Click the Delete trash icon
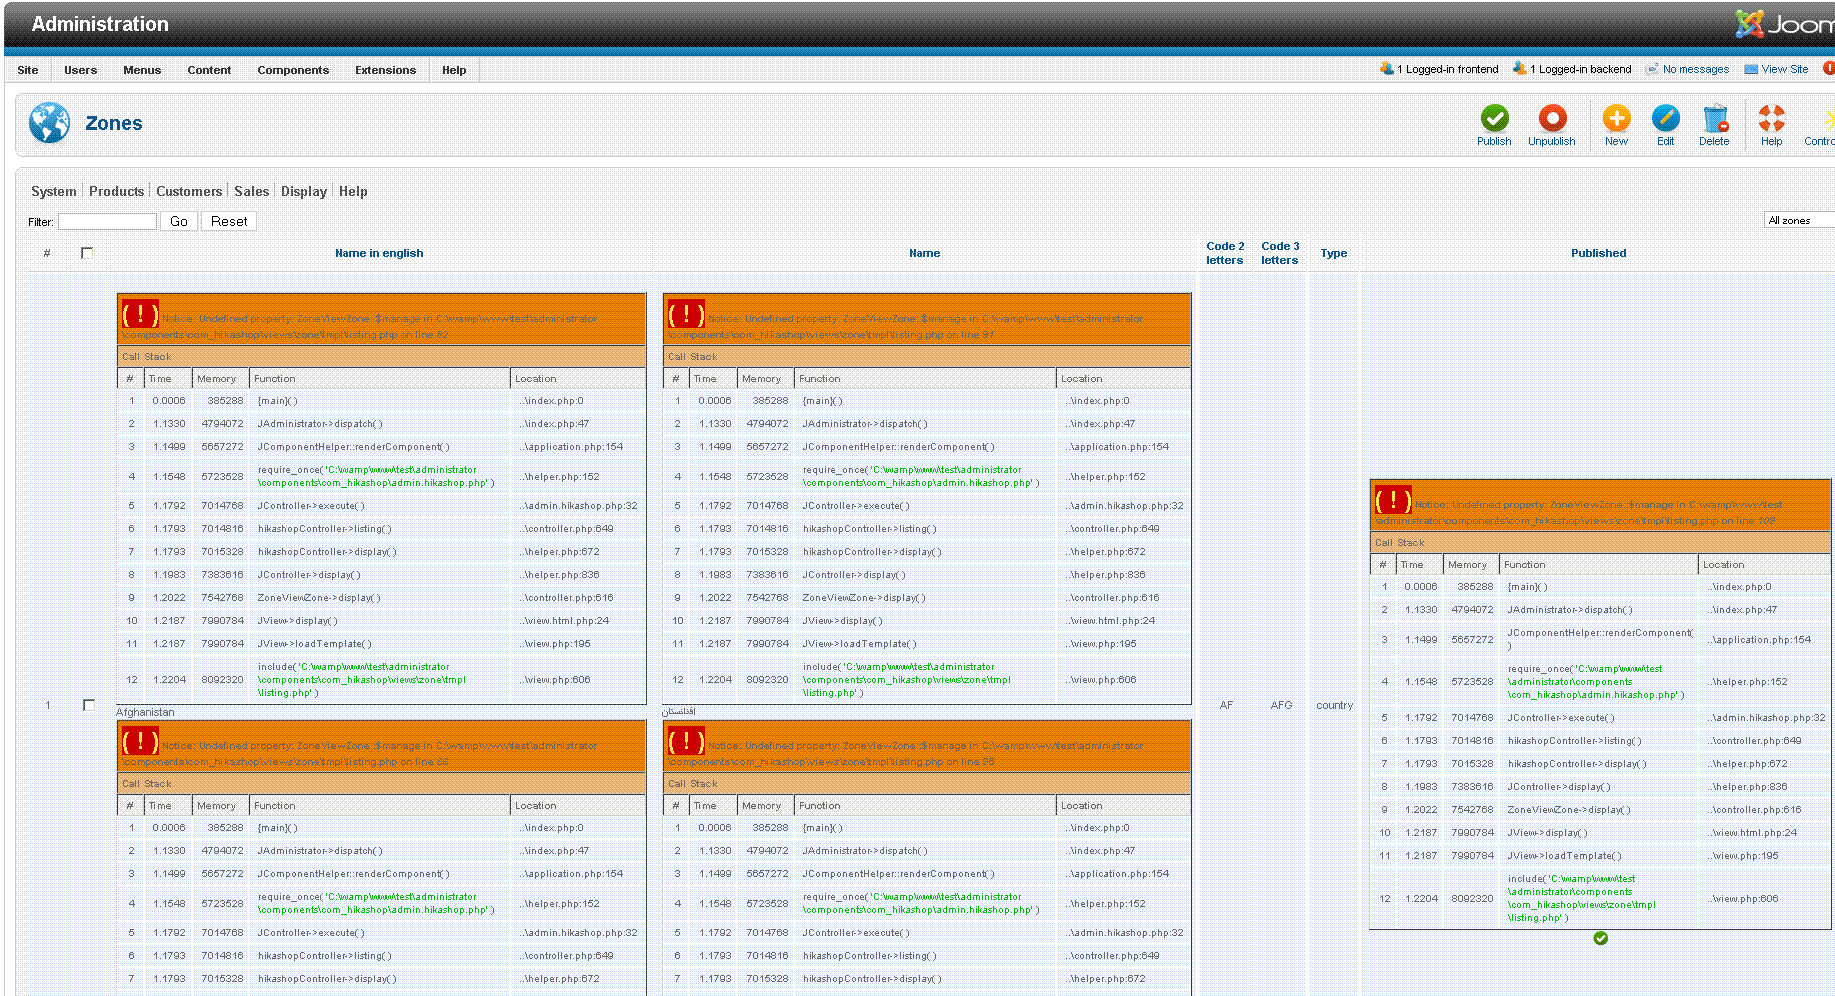The image size is (1835, 996). point(1714,119)
